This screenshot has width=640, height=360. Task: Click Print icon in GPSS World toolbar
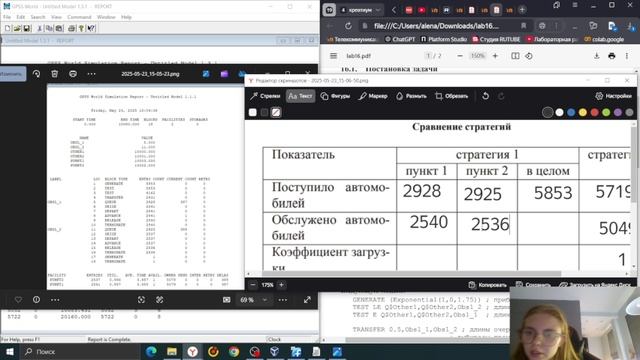[71, 28]
